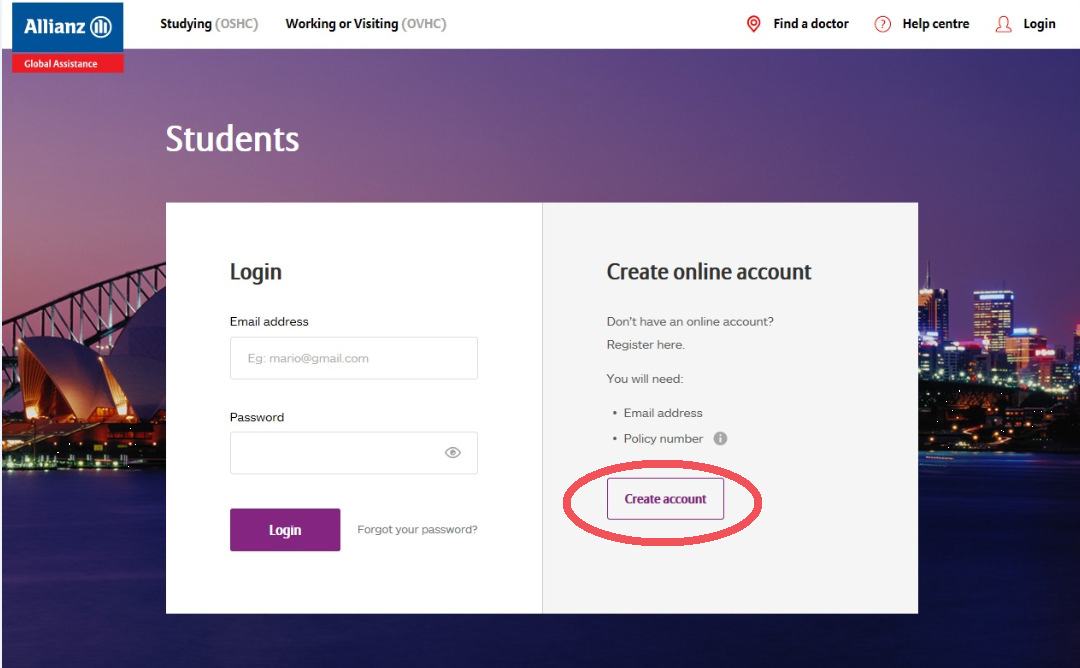This screenshot has height=668, width=1080.
Task: Click the Allianz logo in the header
Action: click(x=68, y=27)
